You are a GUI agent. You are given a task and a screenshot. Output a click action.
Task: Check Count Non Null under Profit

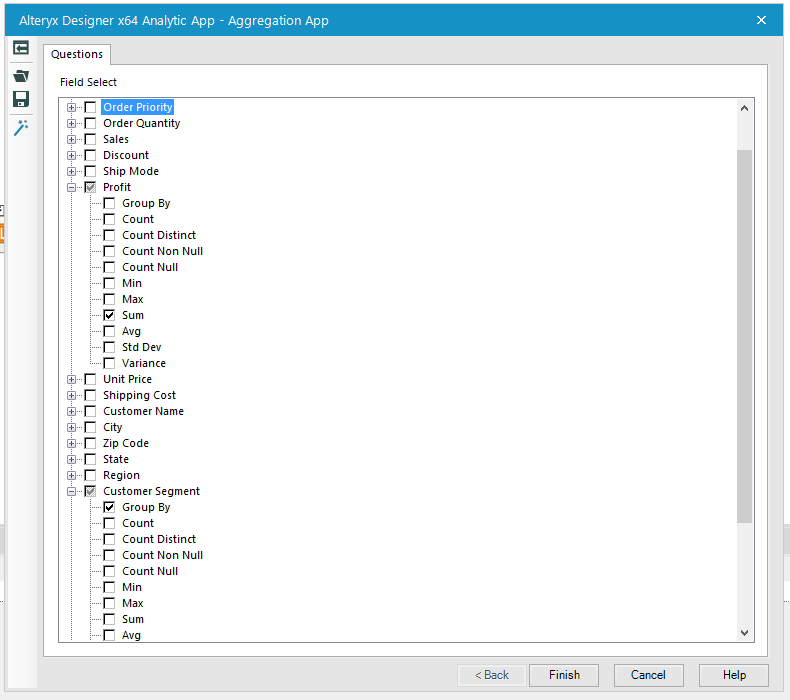coord(109,251)
